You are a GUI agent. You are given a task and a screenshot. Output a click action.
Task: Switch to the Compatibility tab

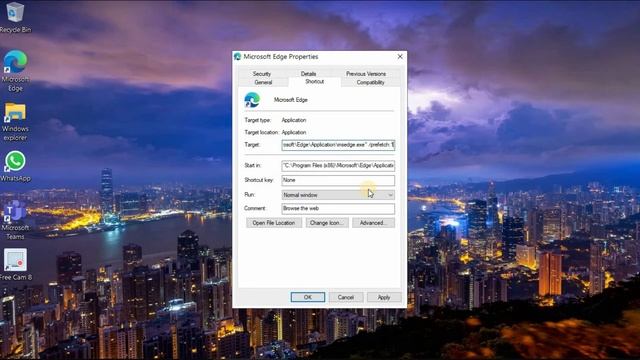tap(370, 82)
